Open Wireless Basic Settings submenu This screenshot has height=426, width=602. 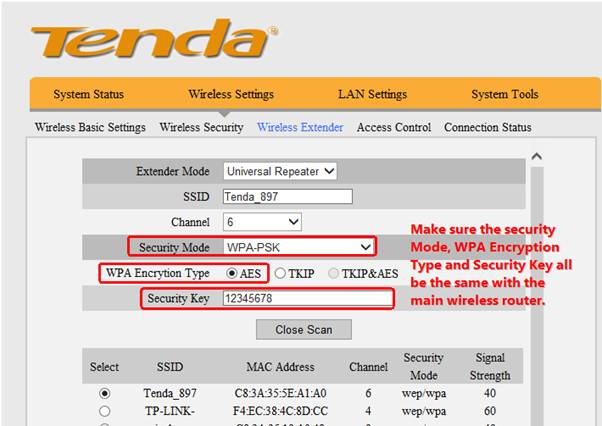point(90,127)
